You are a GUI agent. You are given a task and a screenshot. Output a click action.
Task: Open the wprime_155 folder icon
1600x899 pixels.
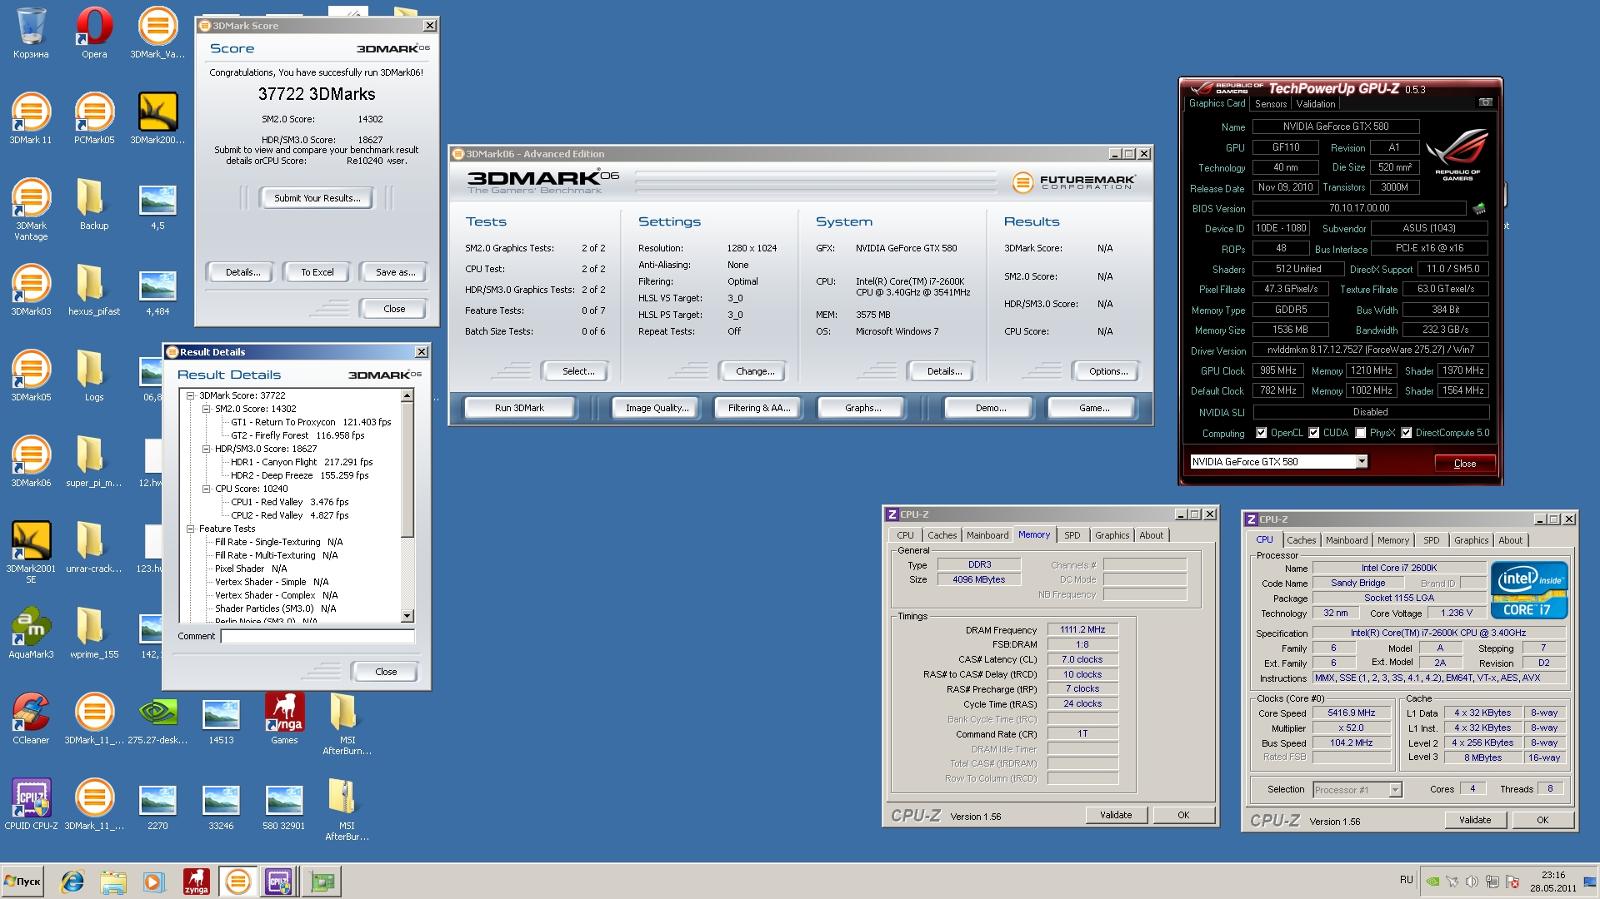(94, 633)
